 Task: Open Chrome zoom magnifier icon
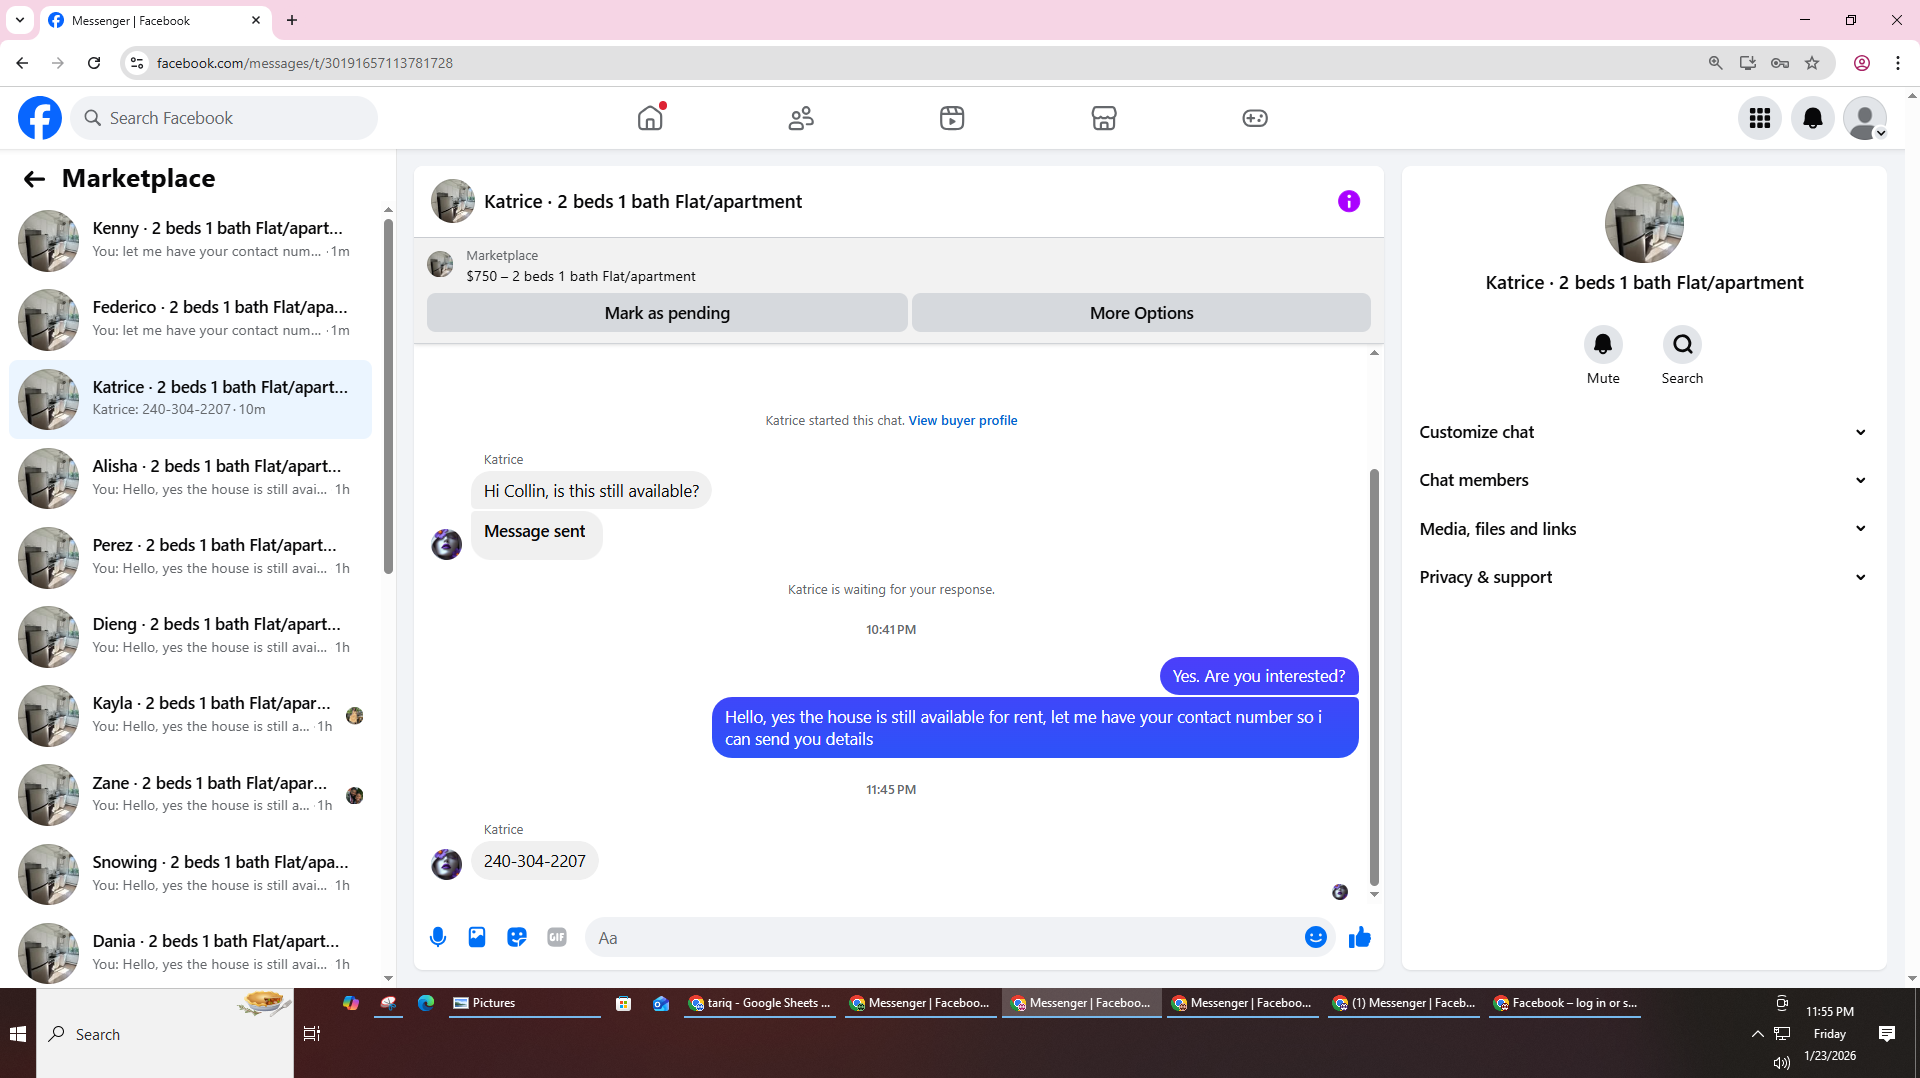[x=1716, y=63]
